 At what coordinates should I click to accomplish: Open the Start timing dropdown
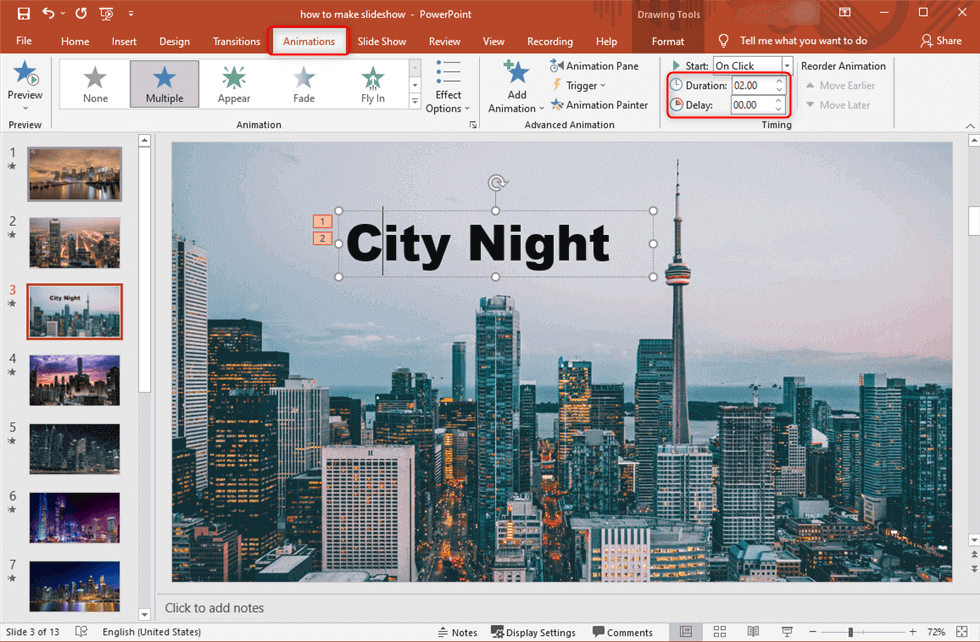[x=787, y=66]
